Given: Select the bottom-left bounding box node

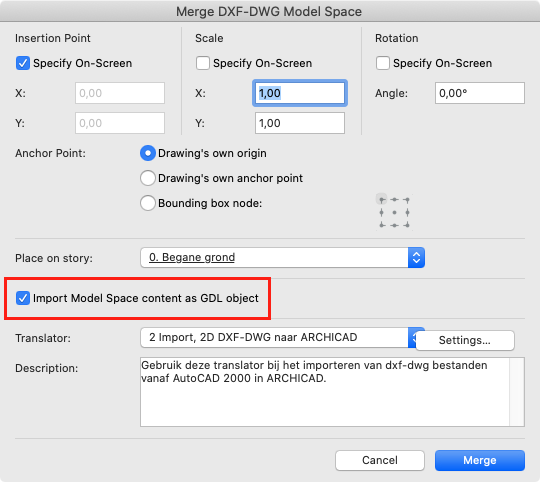Looking at the screenshot, I should click(x=382, y=225).
